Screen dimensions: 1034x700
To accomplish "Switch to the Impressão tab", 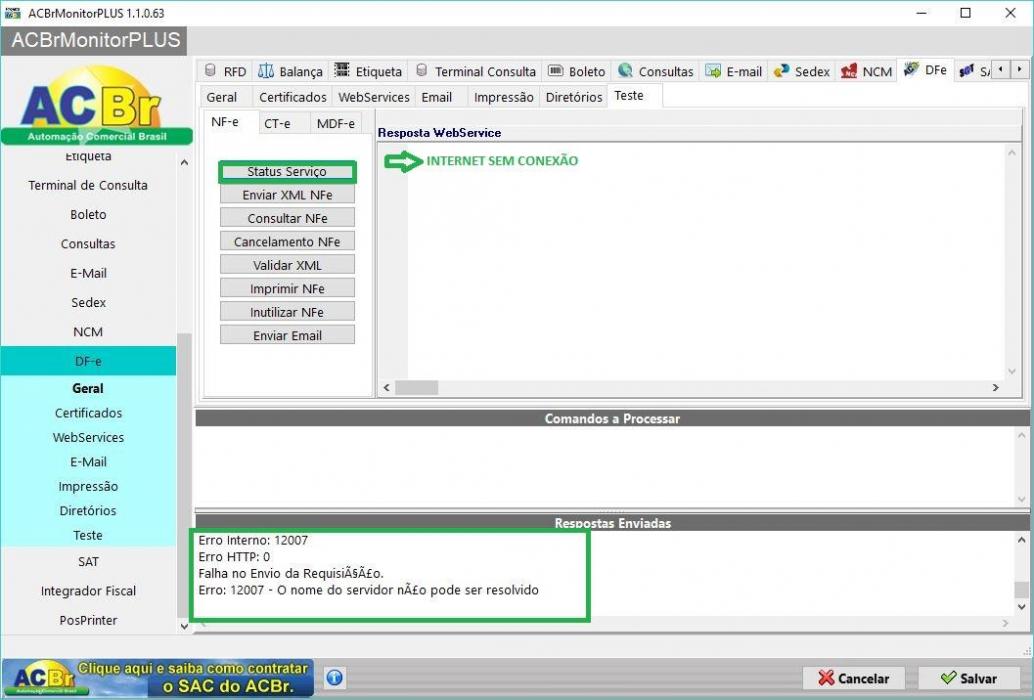I will [x=504, y=97].
